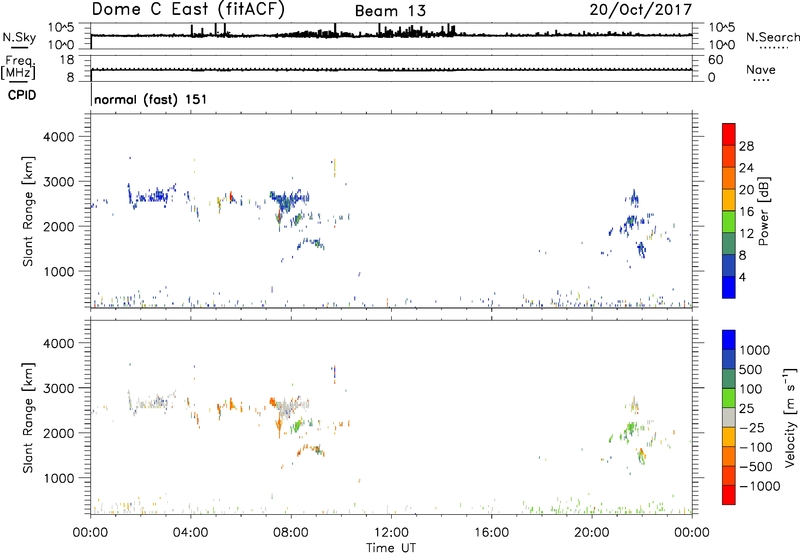Screen dimensions: 800x554
Task: Click the "Beam 13" label
Action: click(x=390, y=11)
